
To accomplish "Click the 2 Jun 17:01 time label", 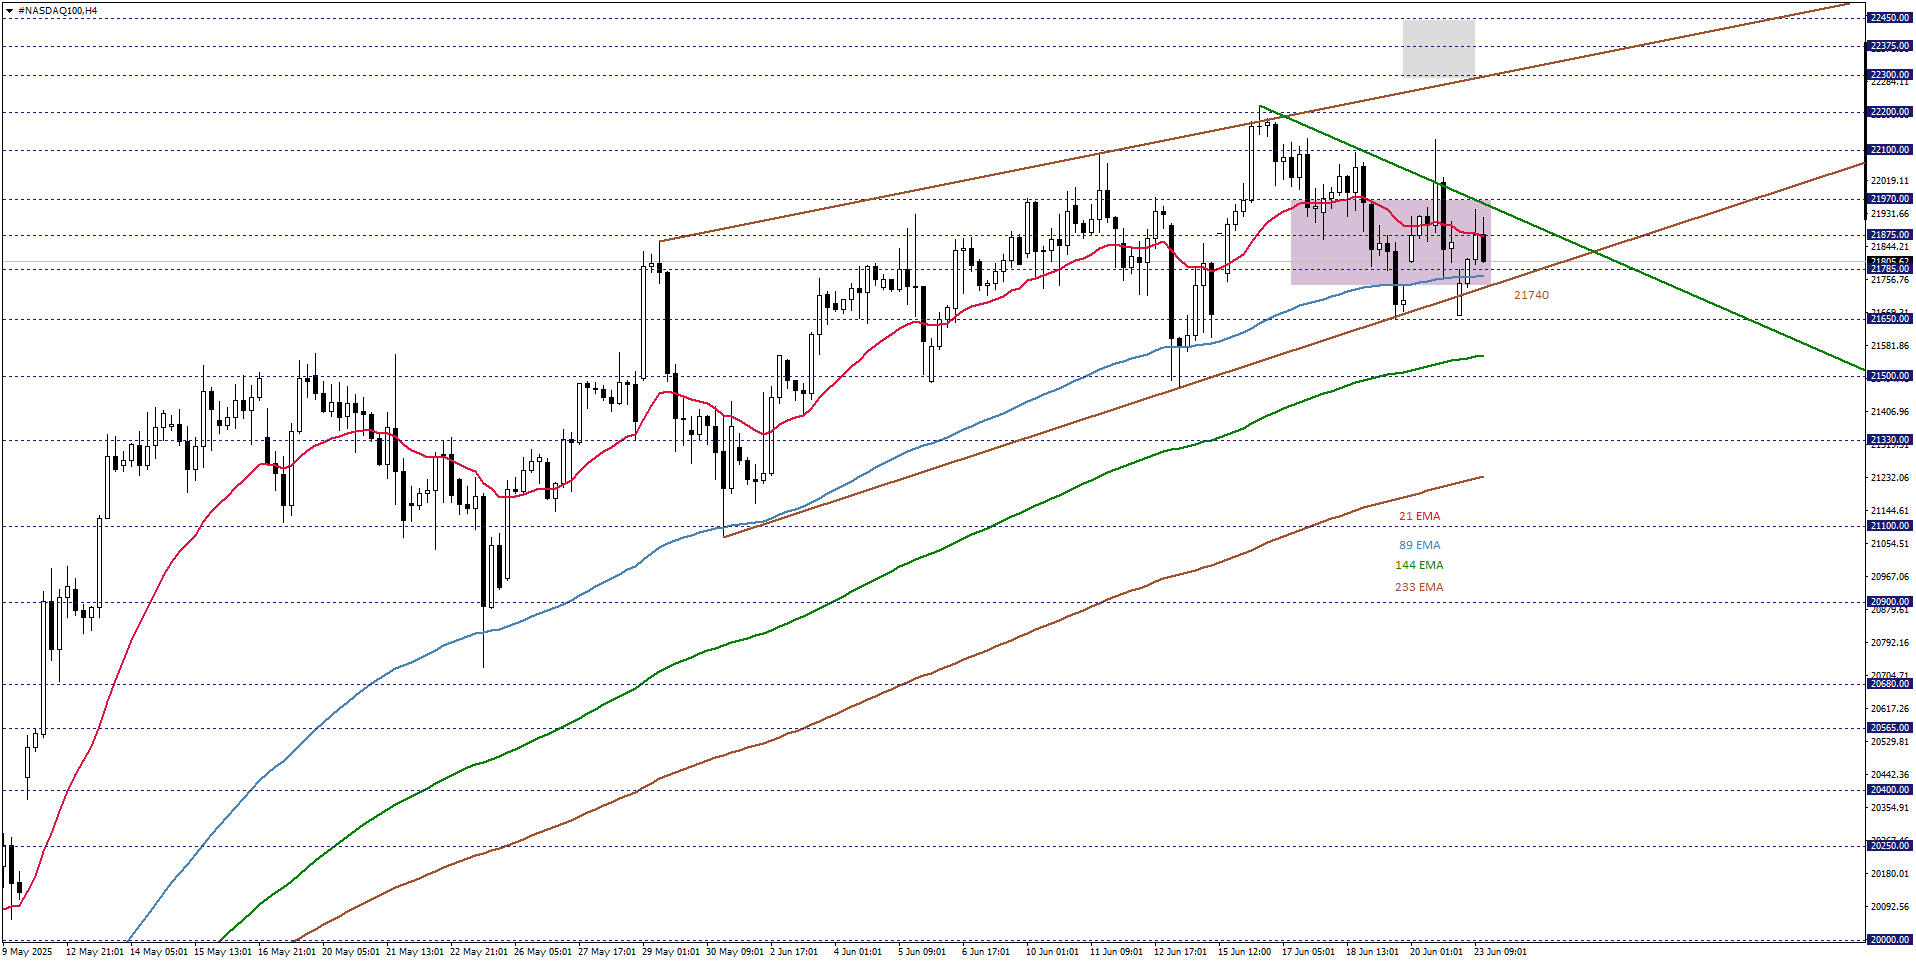I will click(x=794, y=952).
